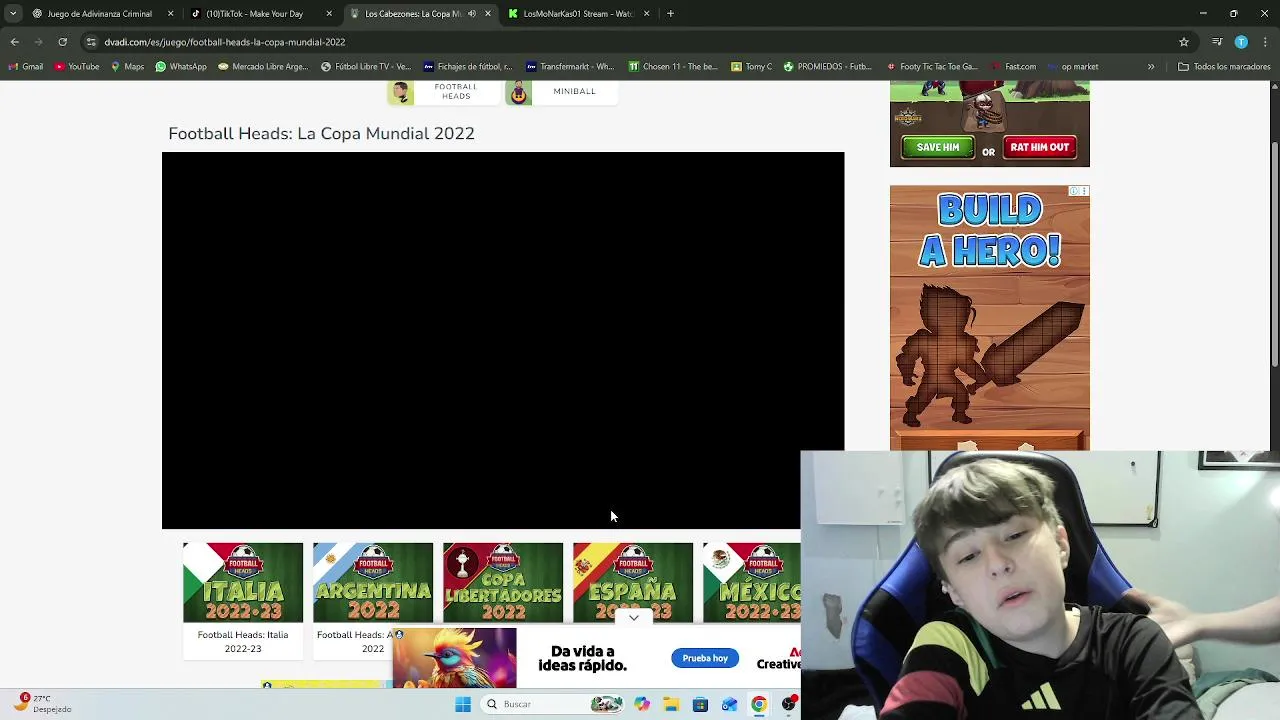
Task: Close the TikTok tab
Action: [329, 14]
